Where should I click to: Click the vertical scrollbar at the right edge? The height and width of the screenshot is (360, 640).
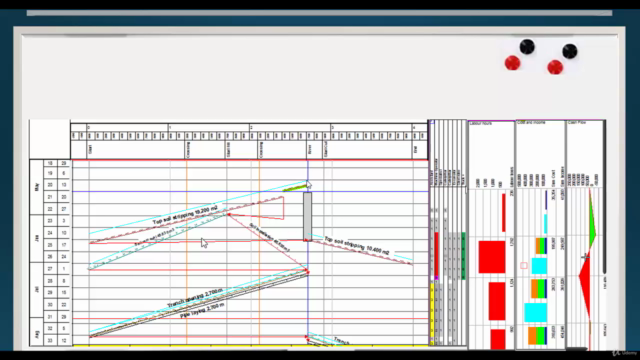[605, 196]
